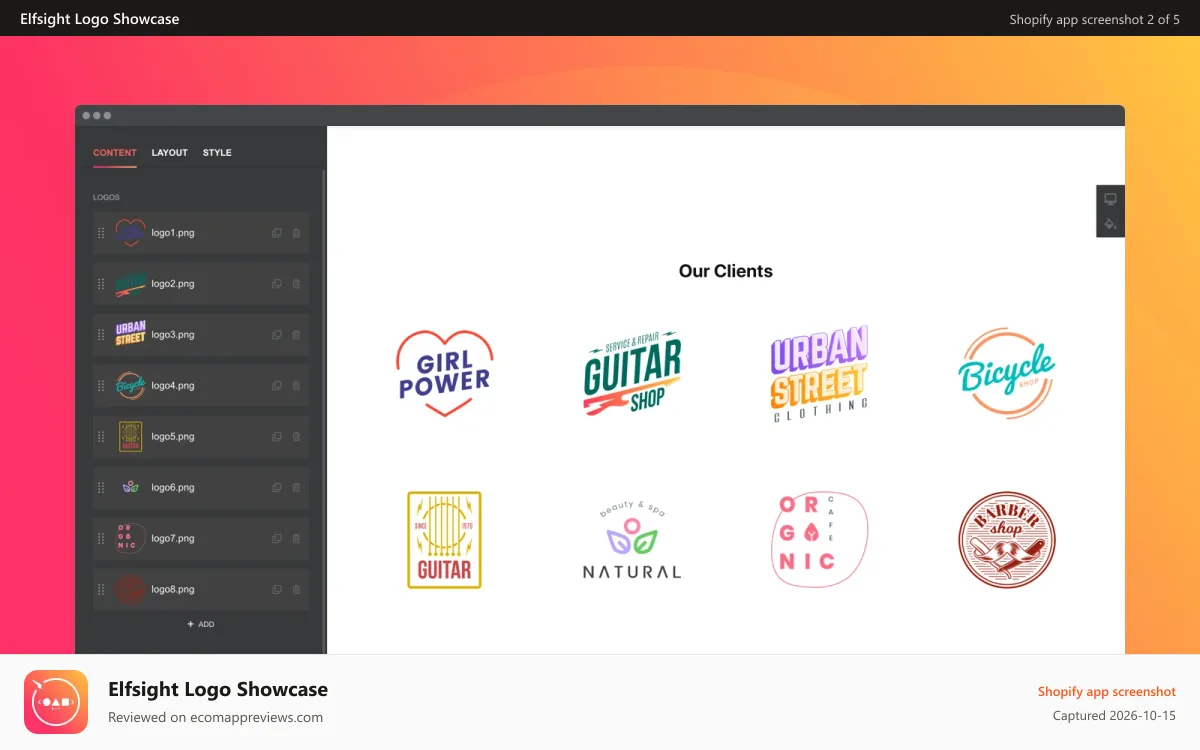Image resolution: width=1200 pixels, height=750 pixels.
Task: Delete the logo2.png item
Action: pyautogui.click(x=296, y=284)
